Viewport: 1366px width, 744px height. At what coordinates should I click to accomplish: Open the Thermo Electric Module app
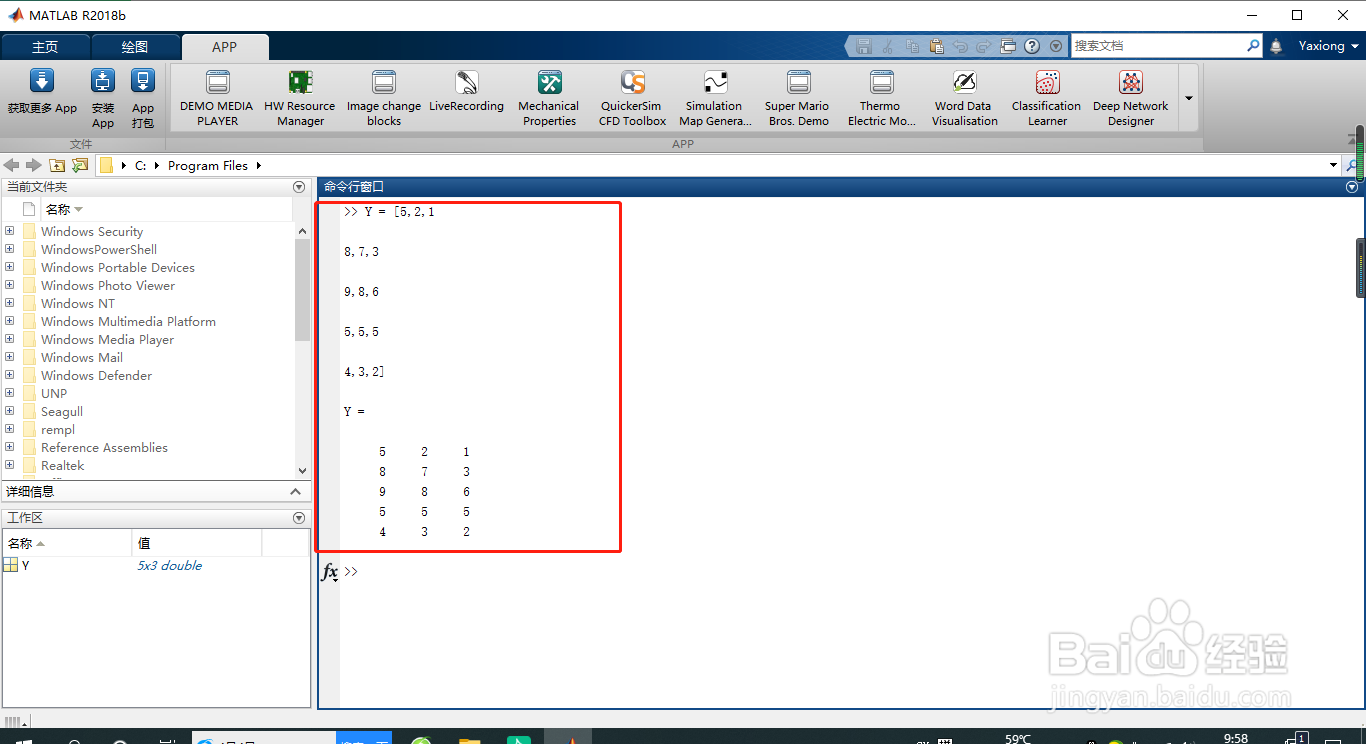coord(881,98)
